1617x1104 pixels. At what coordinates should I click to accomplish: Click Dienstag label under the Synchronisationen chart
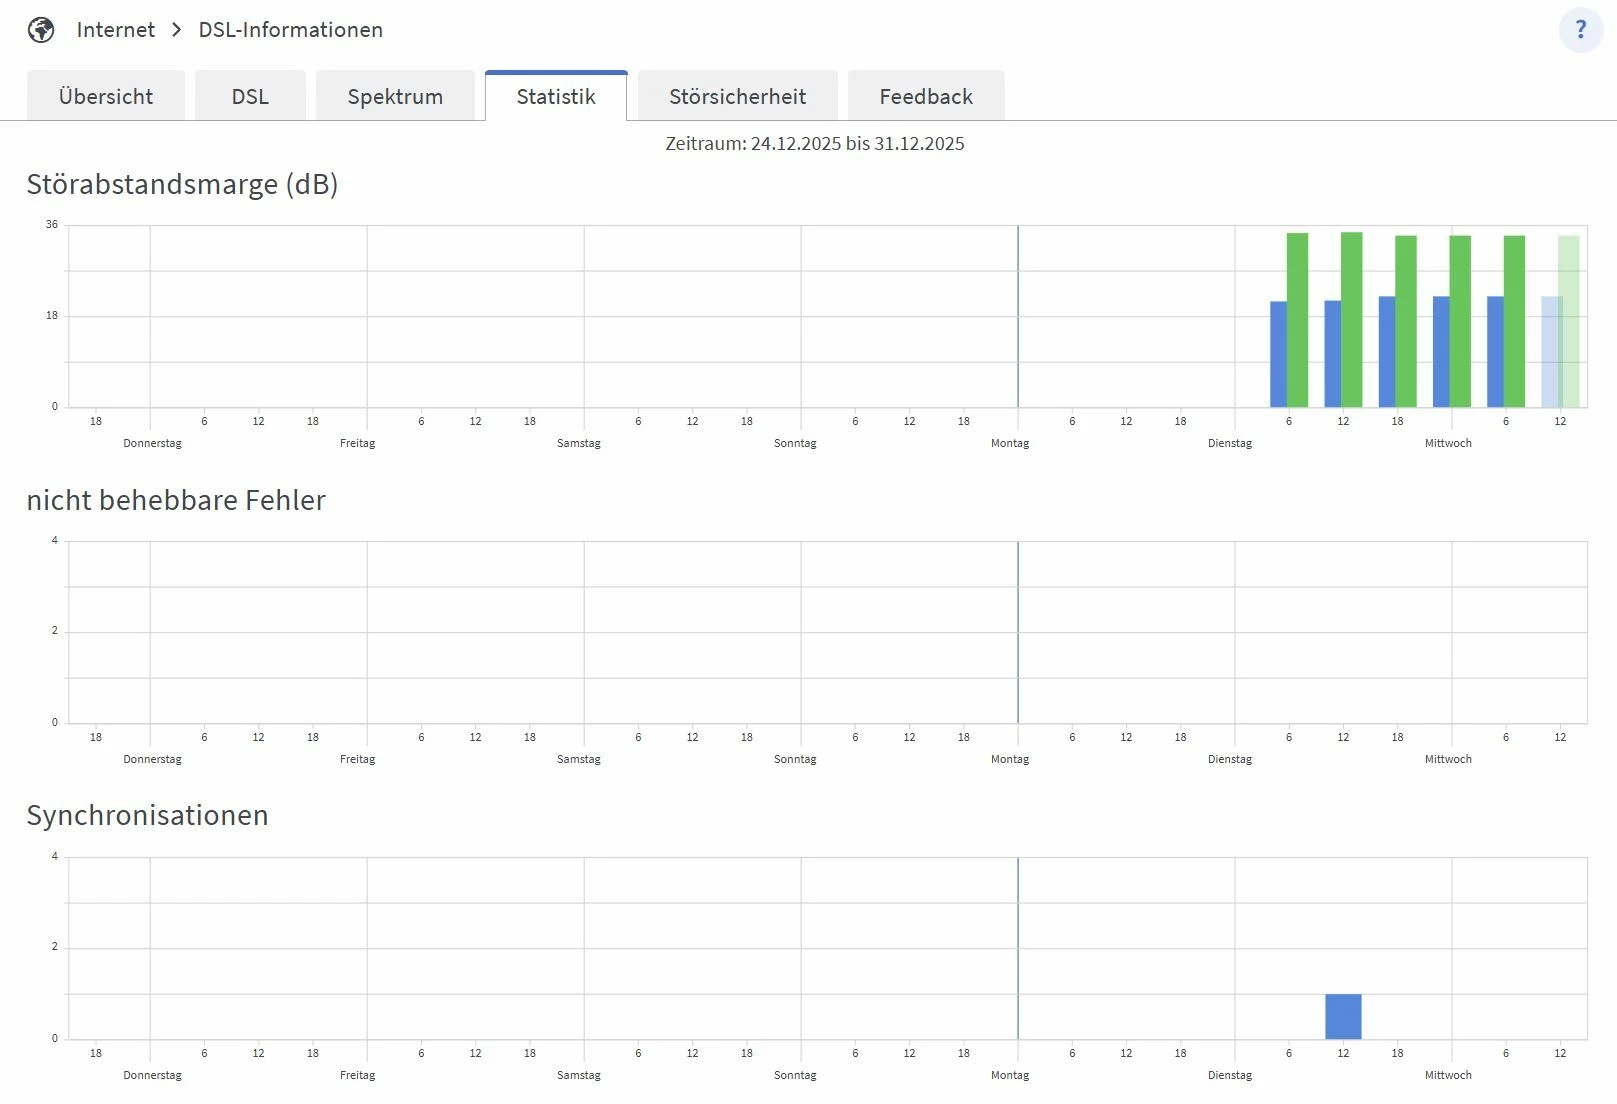[x=1230, y=1075]
